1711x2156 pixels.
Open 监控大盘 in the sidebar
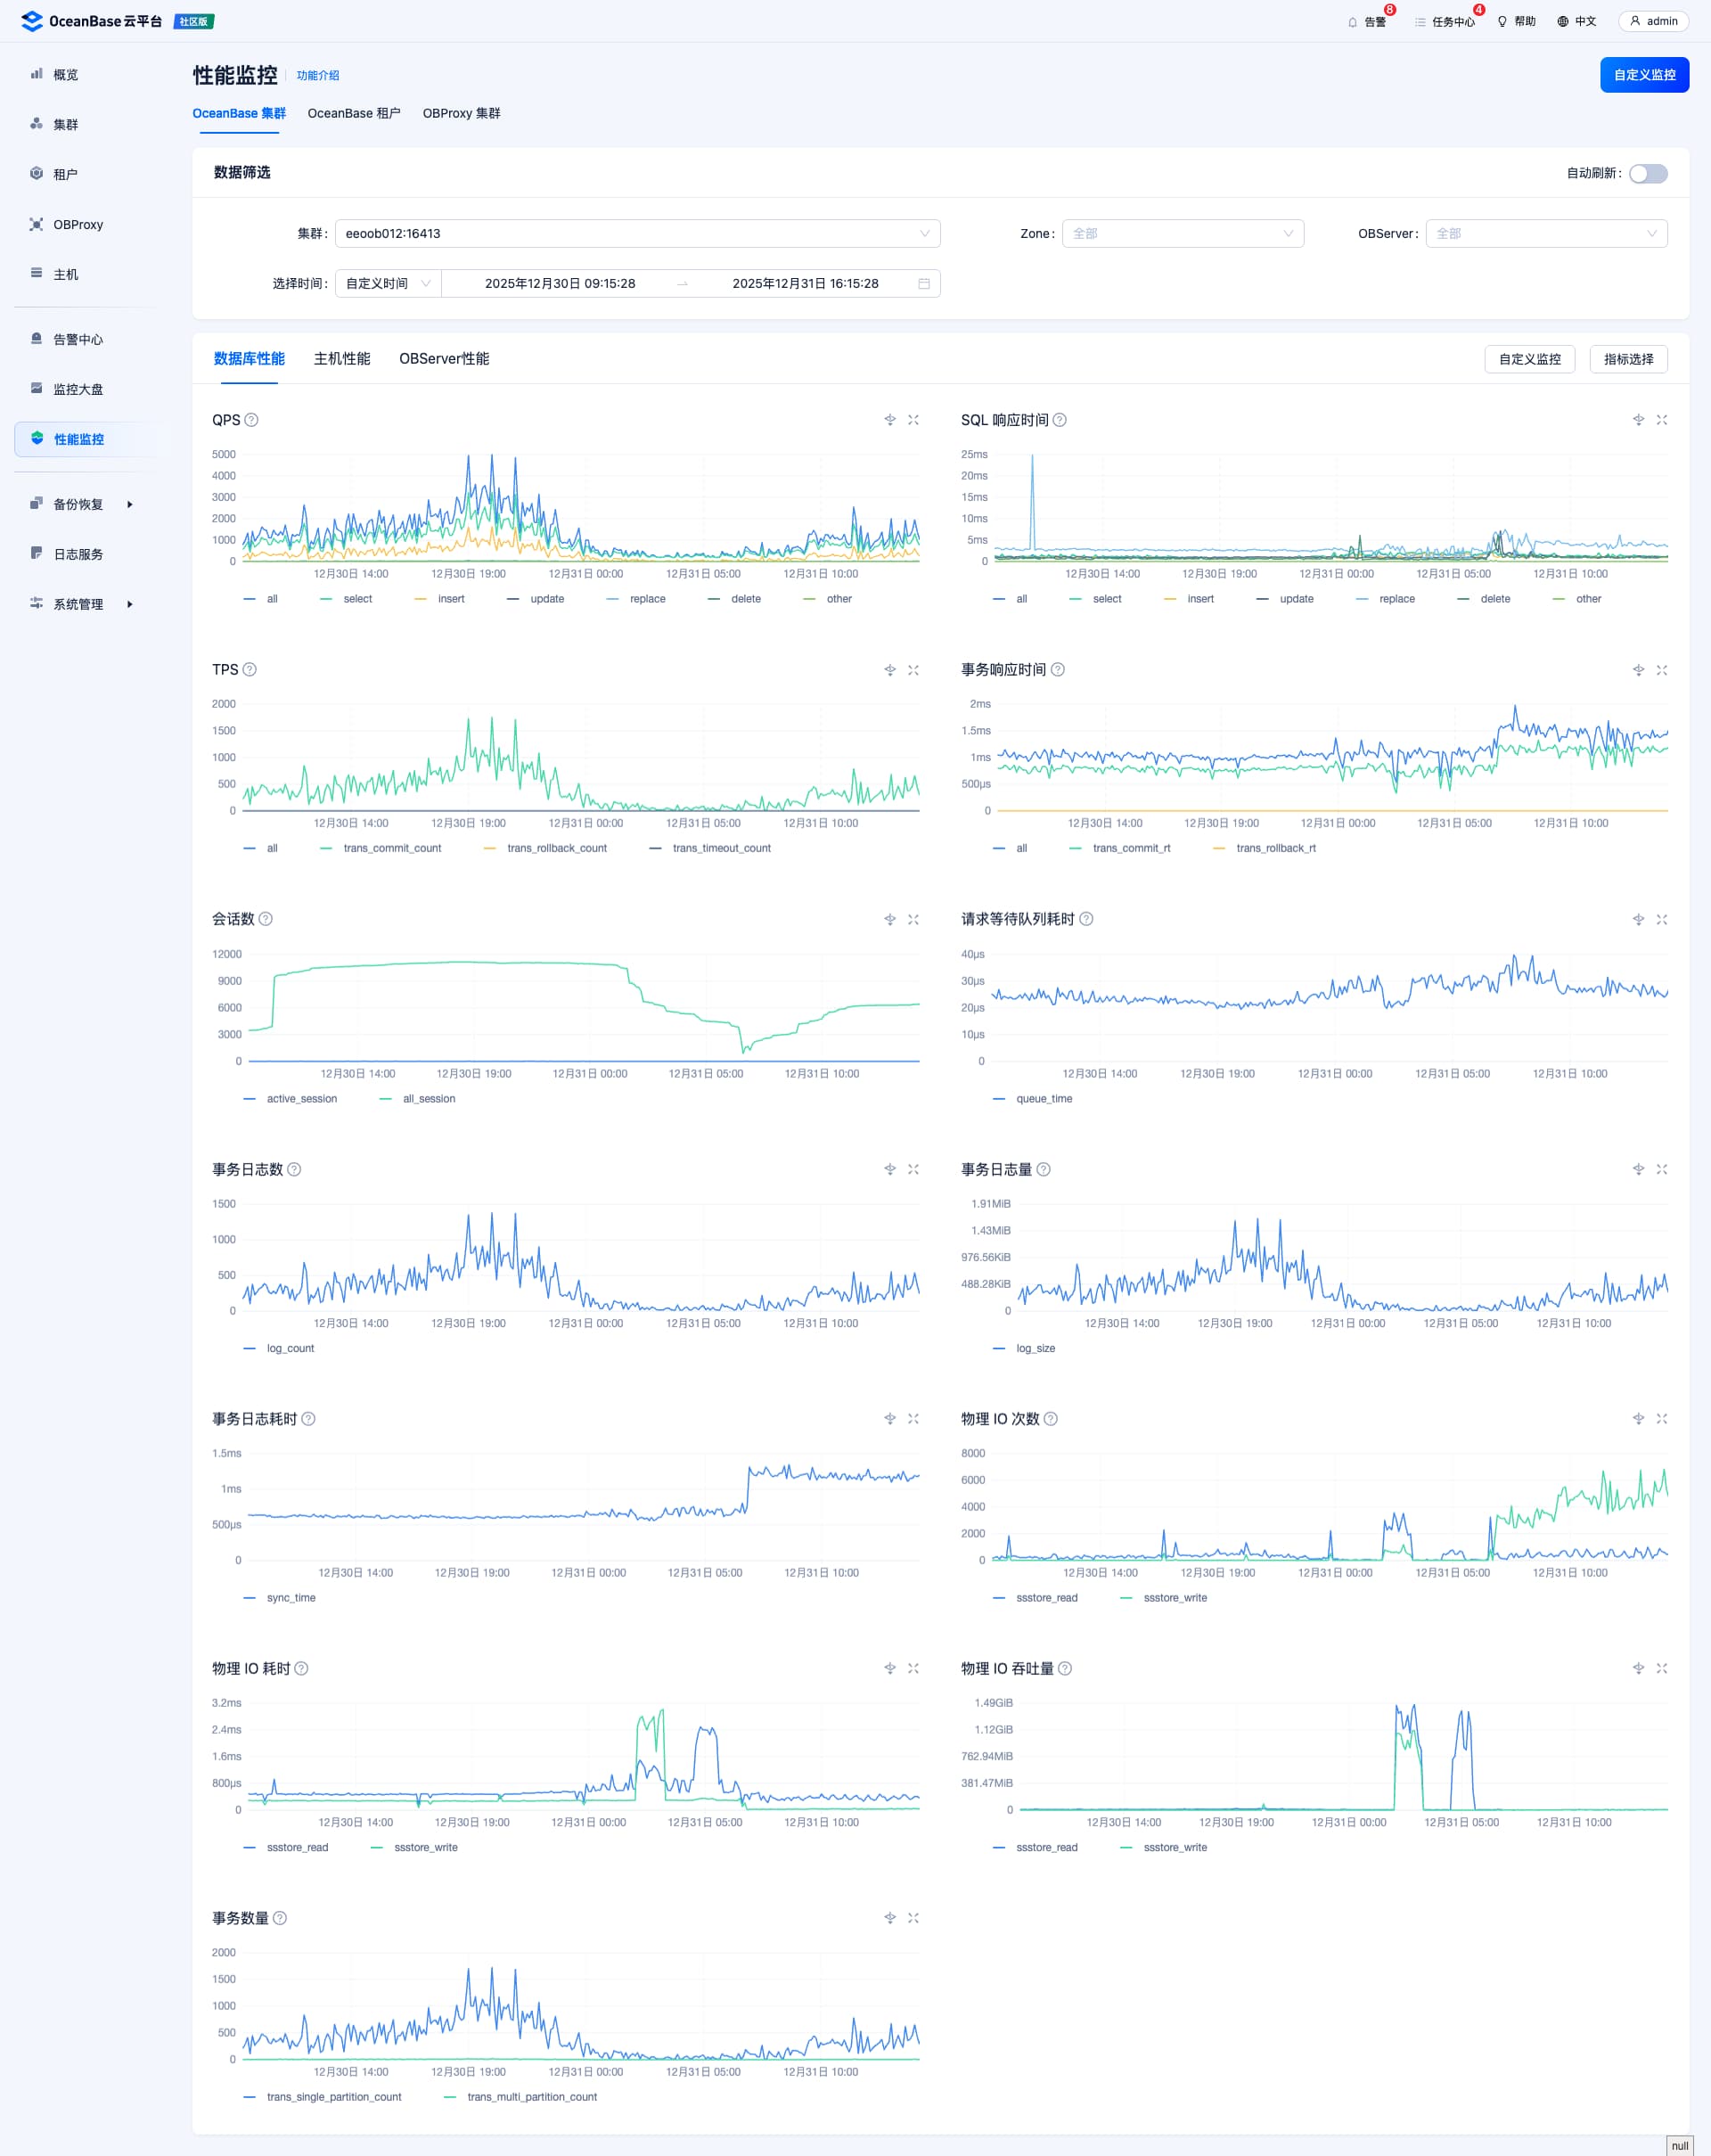pyautogui.click(x=78, y=389)
